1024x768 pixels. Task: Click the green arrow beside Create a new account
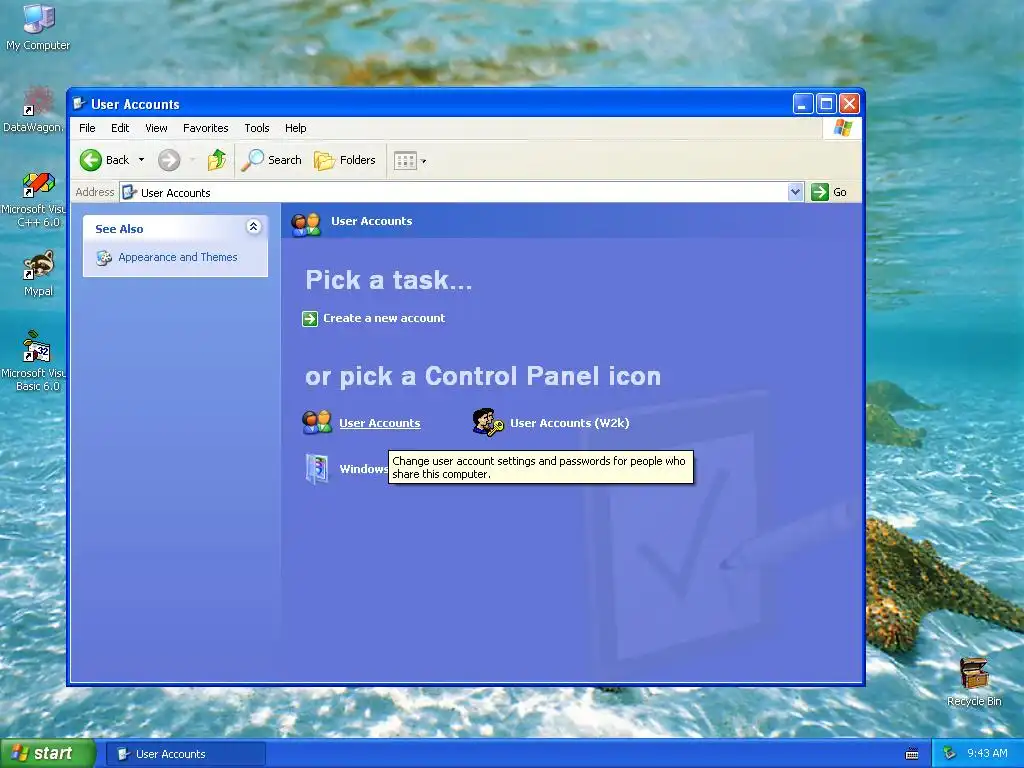click(310, 319)
